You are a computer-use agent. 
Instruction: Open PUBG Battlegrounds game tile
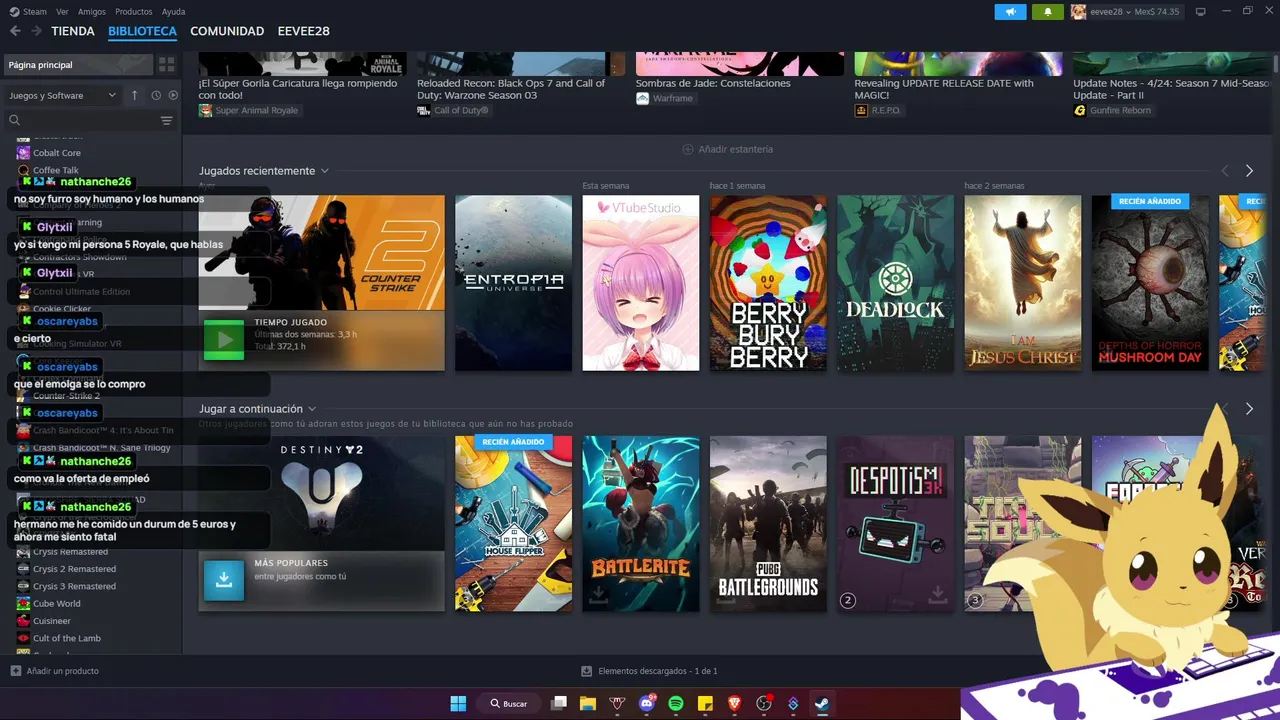pos(768,523)
